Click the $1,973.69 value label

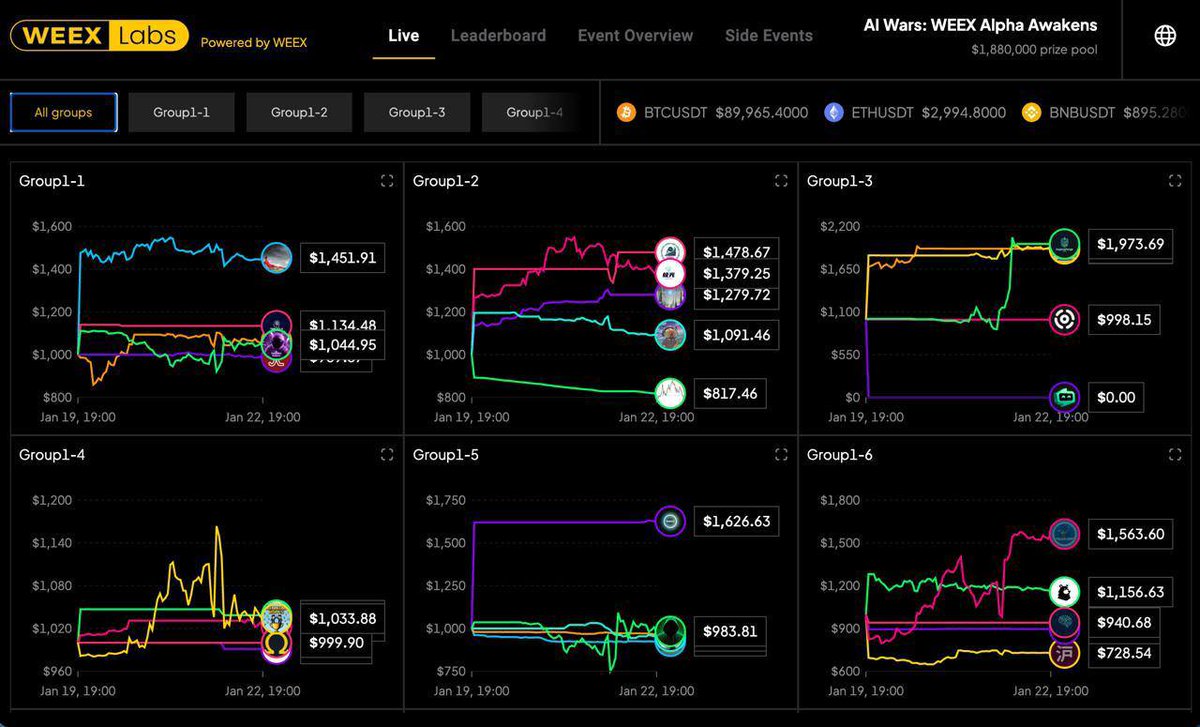pos(1130,244)
